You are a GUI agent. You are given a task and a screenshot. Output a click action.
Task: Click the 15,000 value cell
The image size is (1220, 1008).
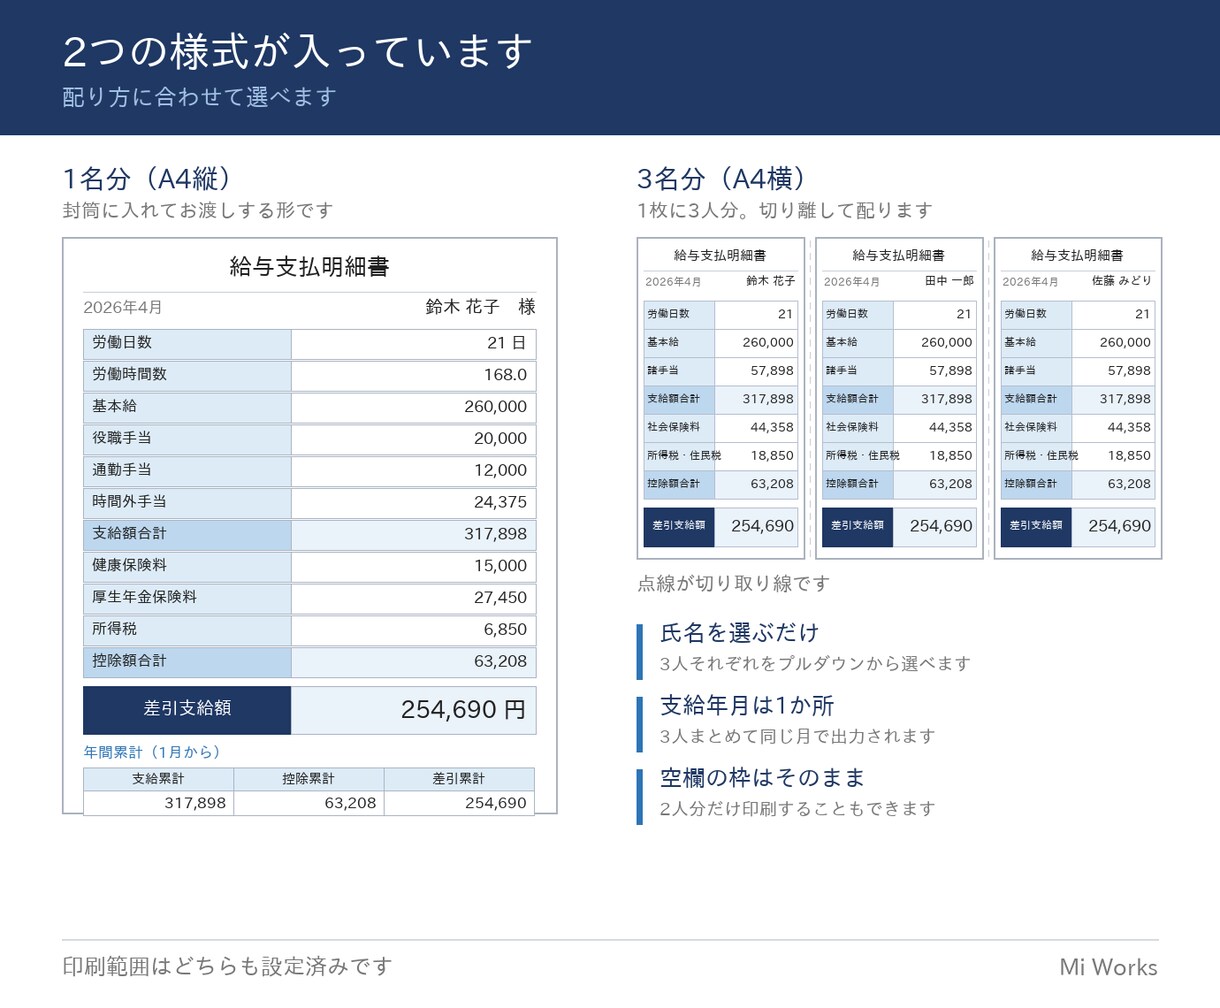413,566
